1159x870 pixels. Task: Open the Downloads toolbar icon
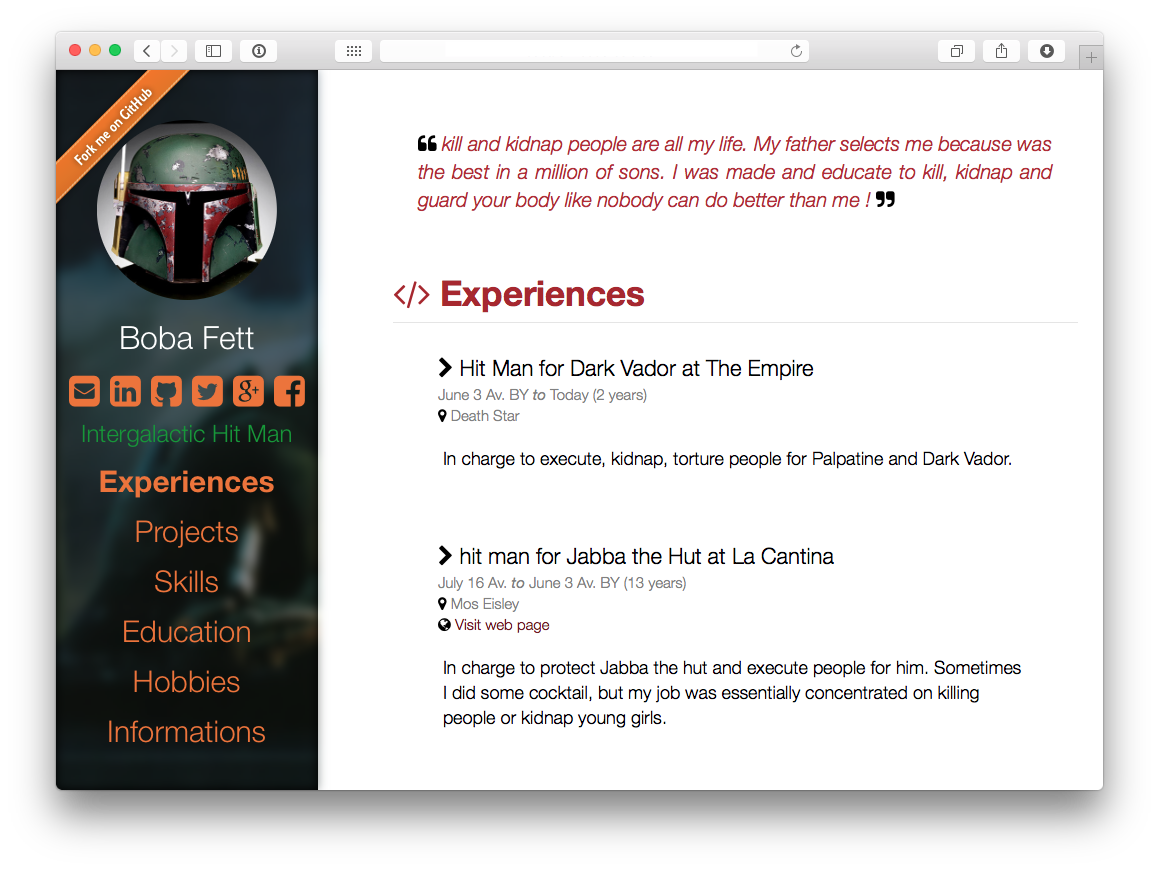1047,50
